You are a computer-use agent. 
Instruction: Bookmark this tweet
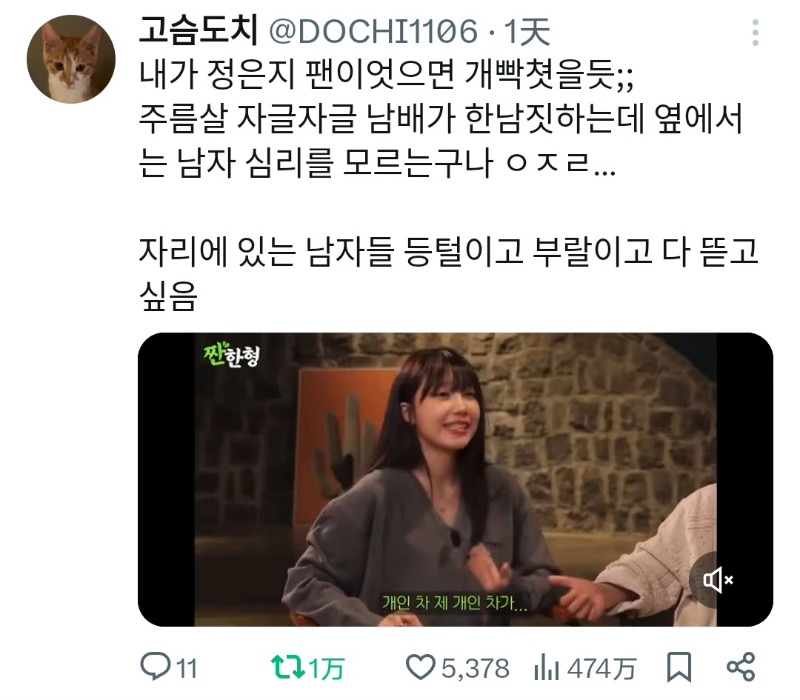[x=679, y=667]
